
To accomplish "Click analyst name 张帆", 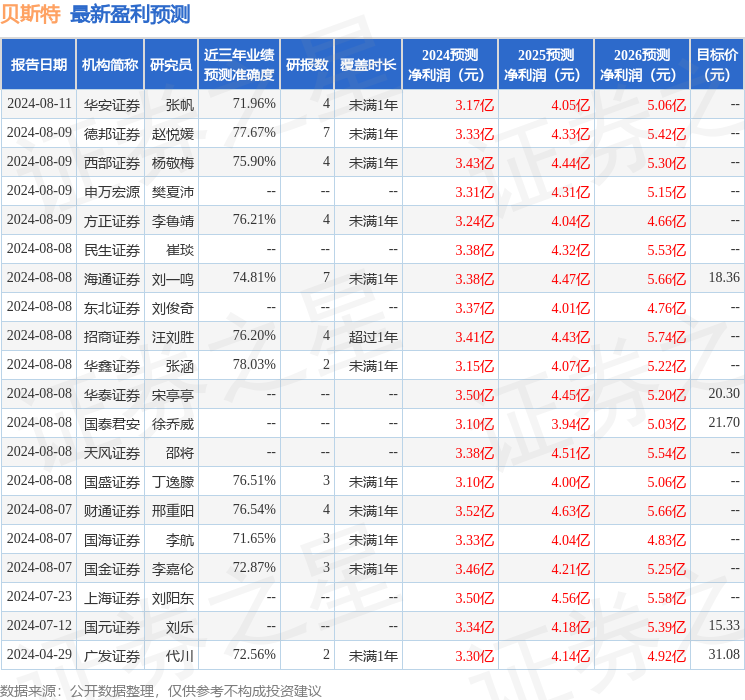I will [x=180, y=105].
